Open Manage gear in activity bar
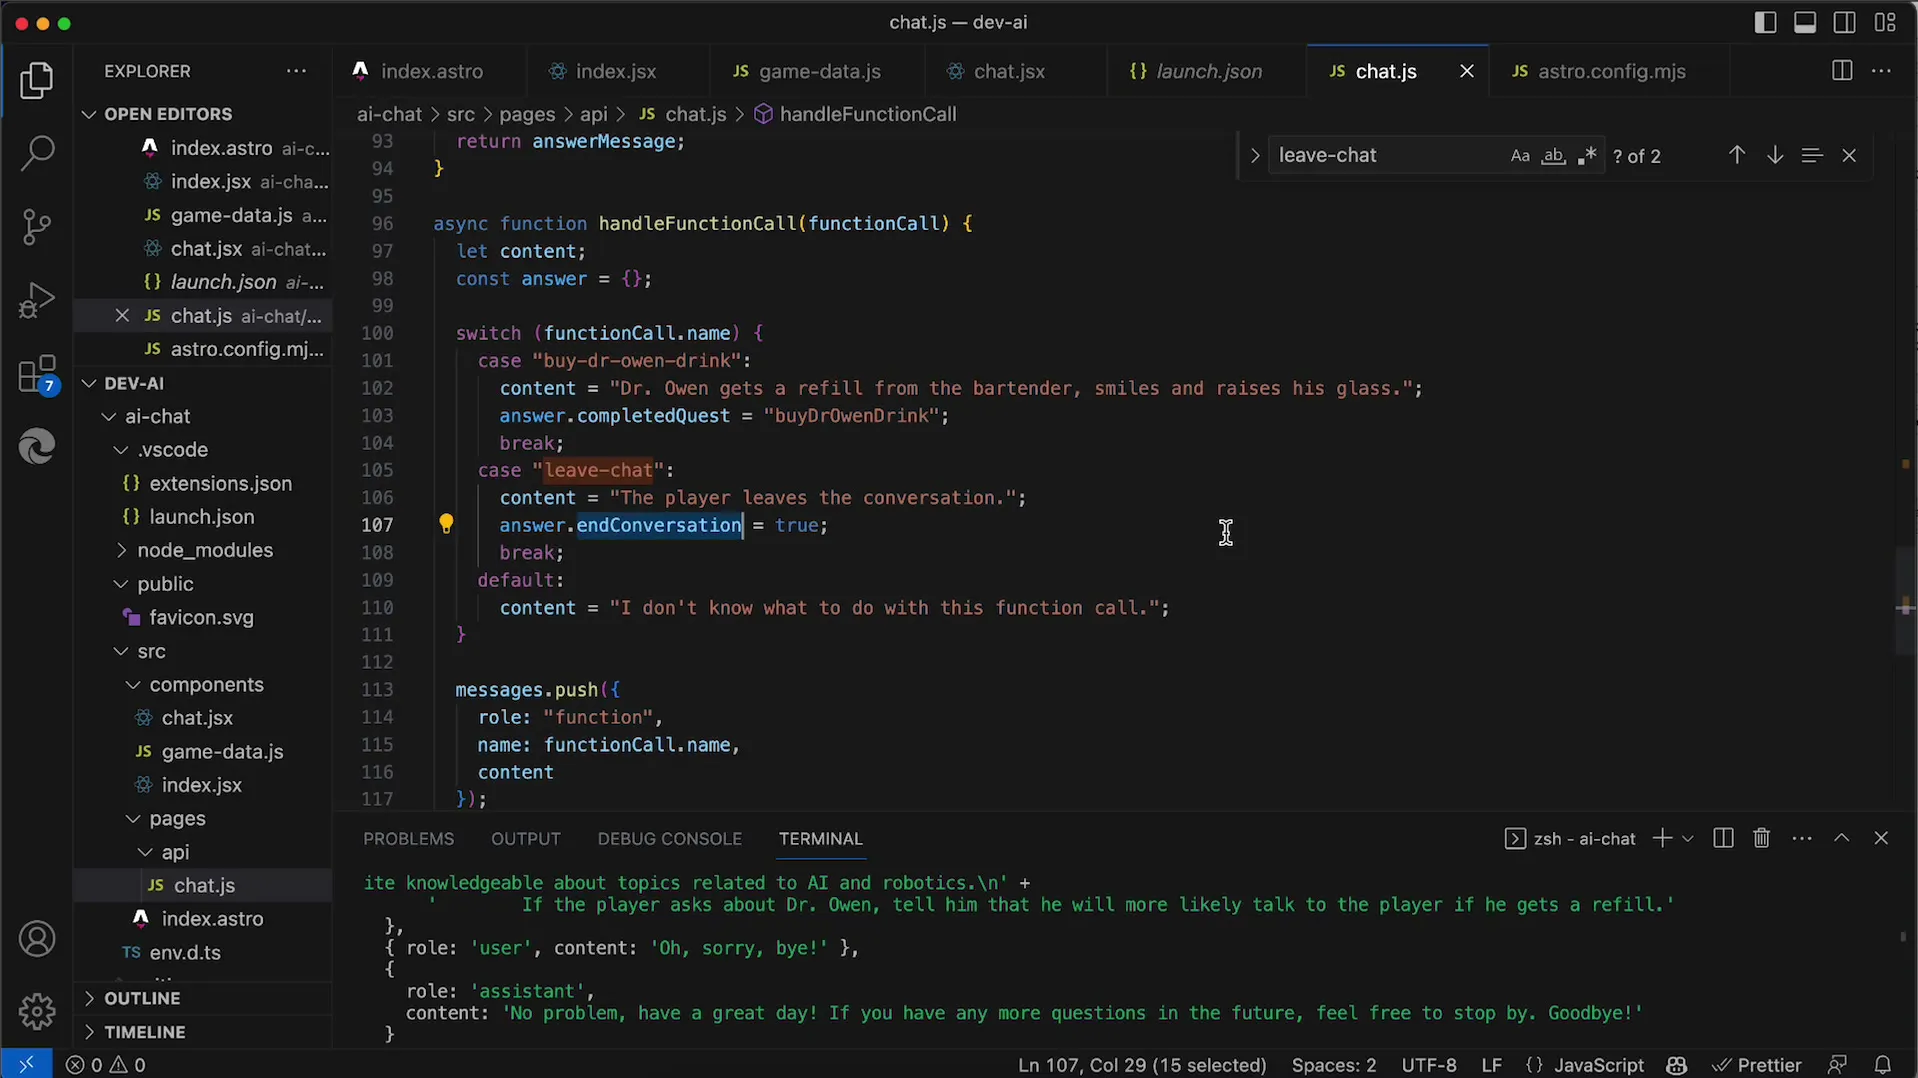 pyautogui.click(x=37, y=1011)
